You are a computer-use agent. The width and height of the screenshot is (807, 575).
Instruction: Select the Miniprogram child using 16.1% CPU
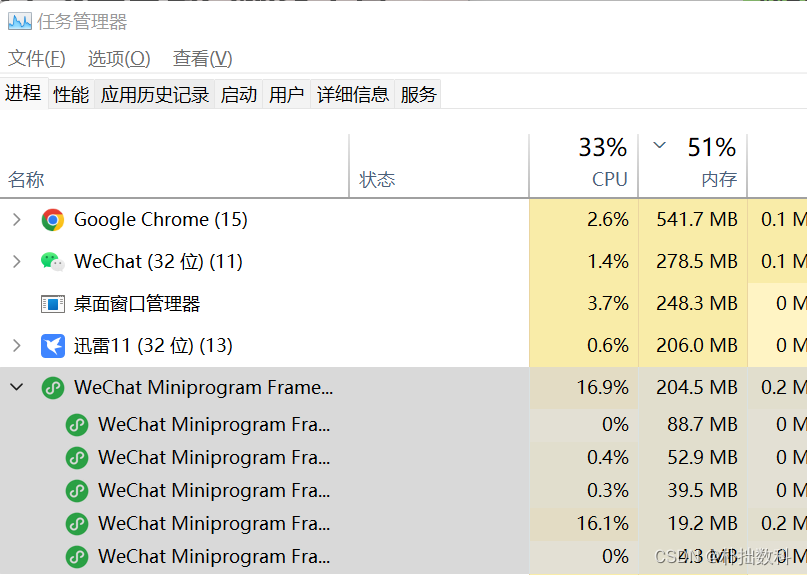pos(77,524)
